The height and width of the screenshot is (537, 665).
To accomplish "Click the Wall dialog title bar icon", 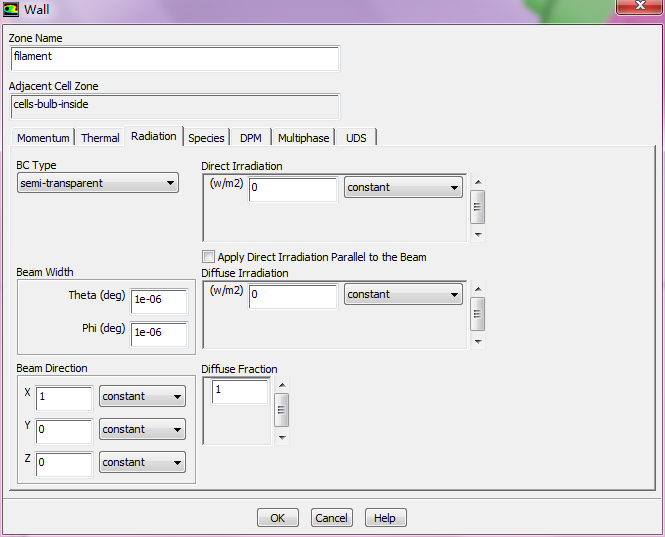I will 11,10.
